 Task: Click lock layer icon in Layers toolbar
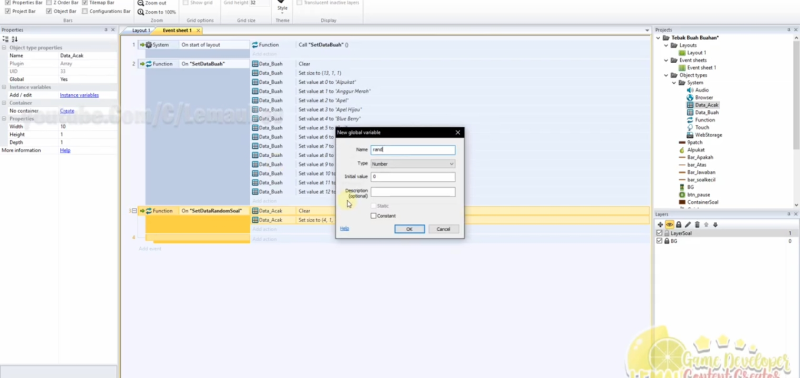(679, 224)
